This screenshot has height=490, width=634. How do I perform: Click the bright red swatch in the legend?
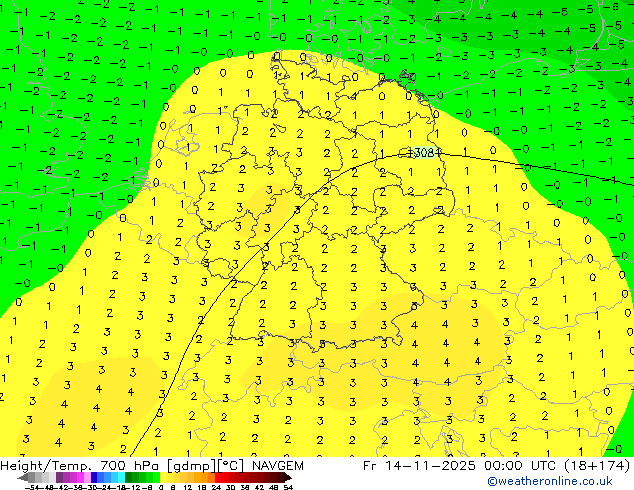point(218,477)
